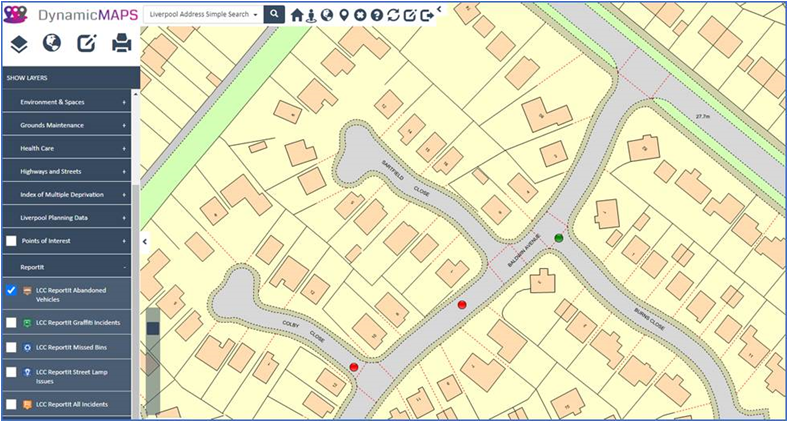Viewport: 789px width, 423px height.
Task: Open Liverpool Address Simple Search dropdown
Action: coord(203,15)
